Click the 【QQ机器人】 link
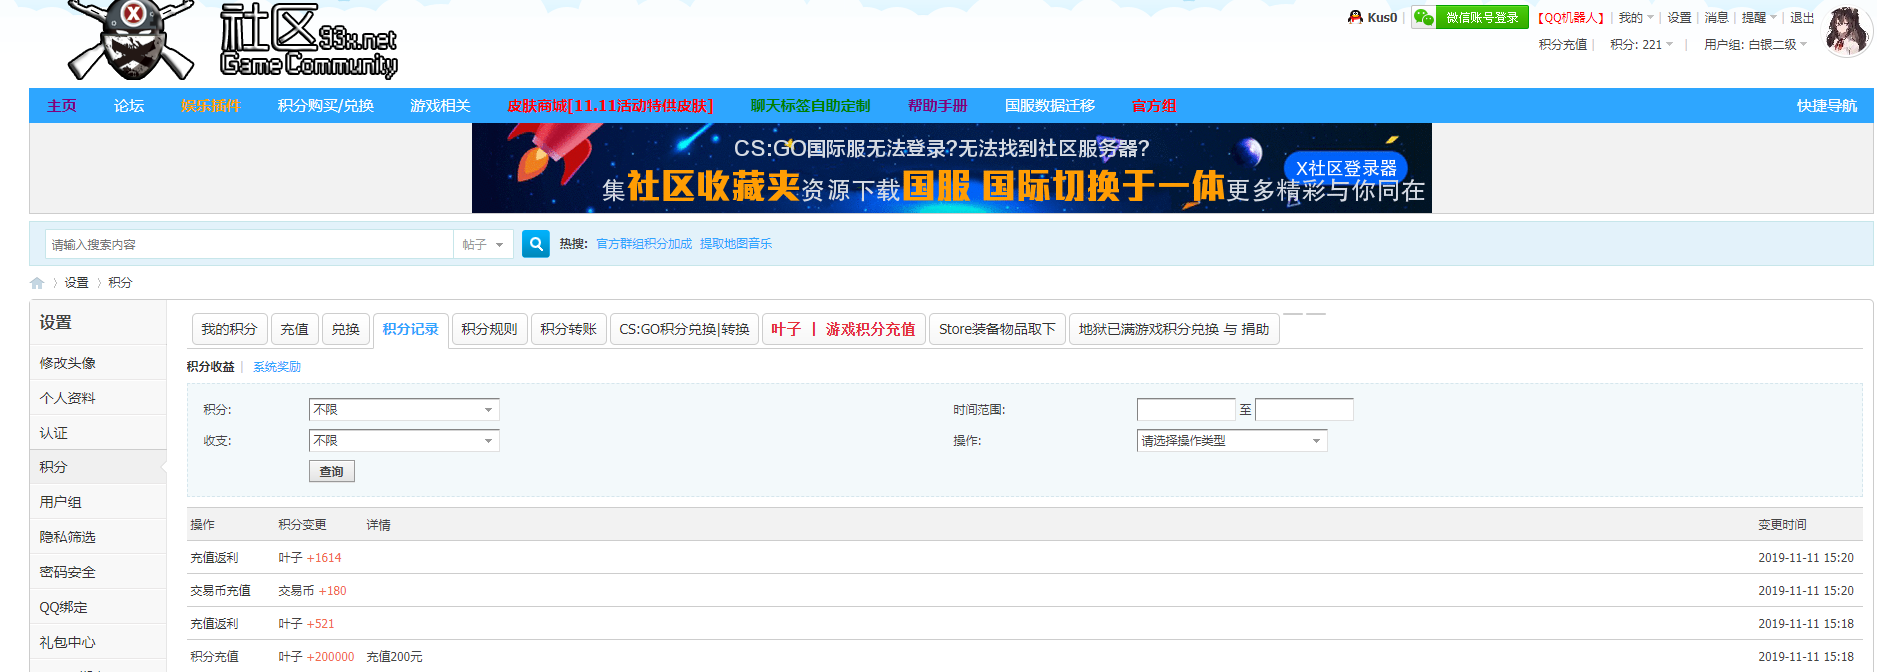Screen dimensions: 1877x672 tap(1571, 18)
